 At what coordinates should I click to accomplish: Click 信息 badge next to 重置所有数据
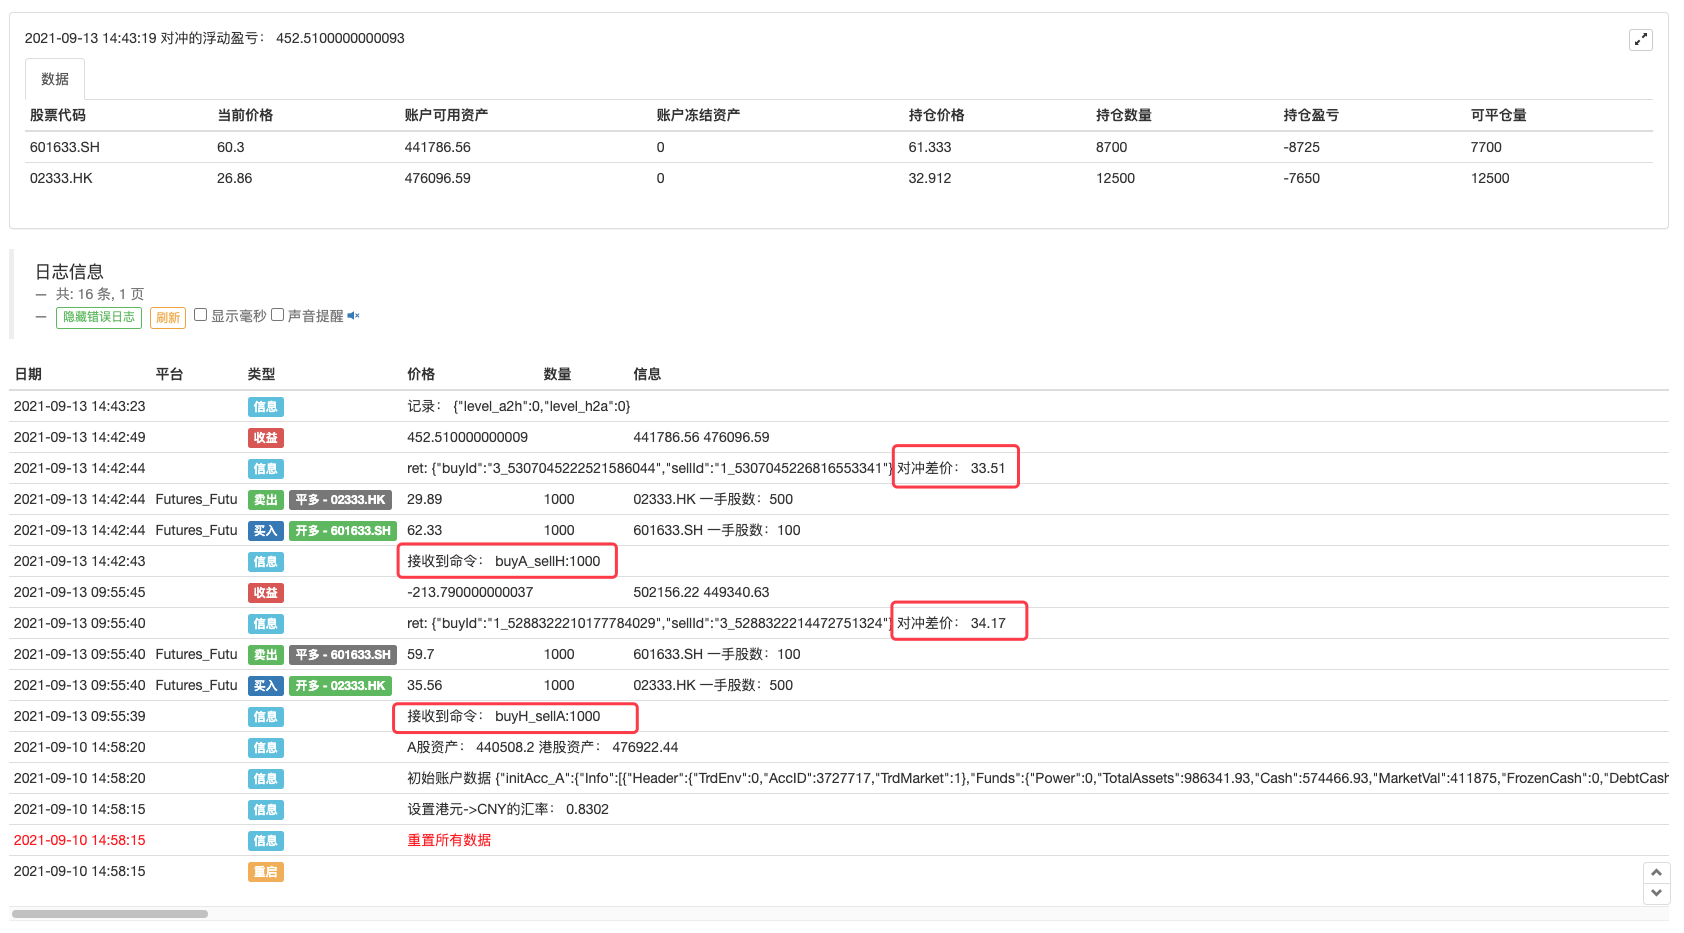coord(266,841)
